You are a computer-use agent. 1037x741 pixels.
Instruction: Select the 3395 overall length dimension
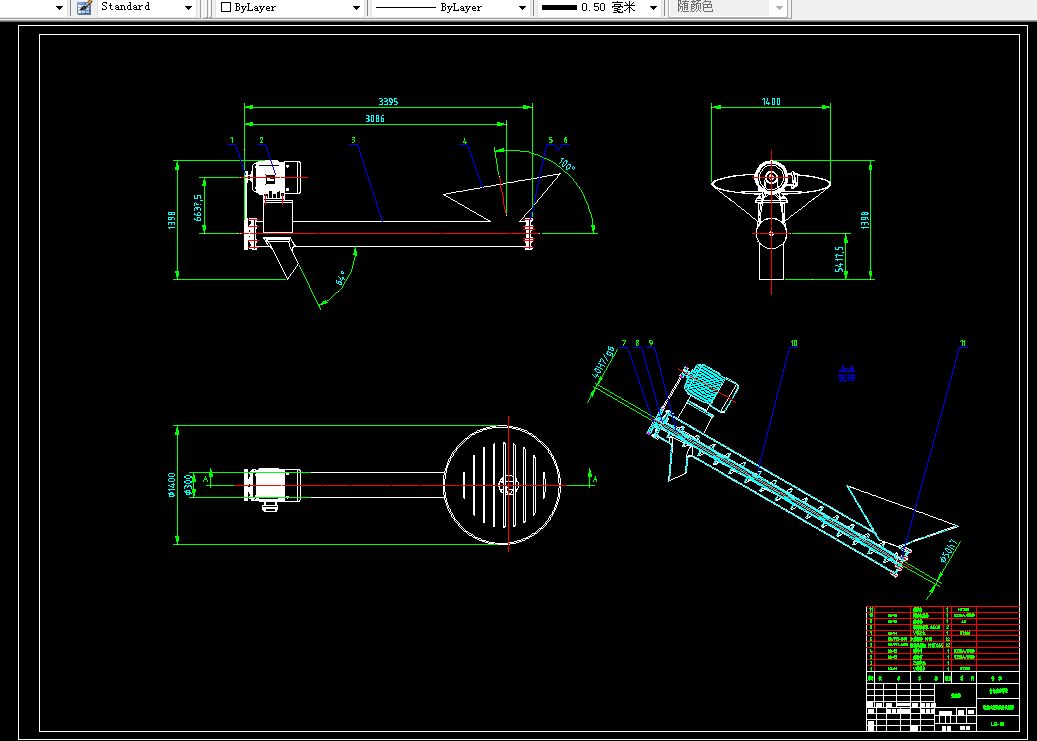388,101
